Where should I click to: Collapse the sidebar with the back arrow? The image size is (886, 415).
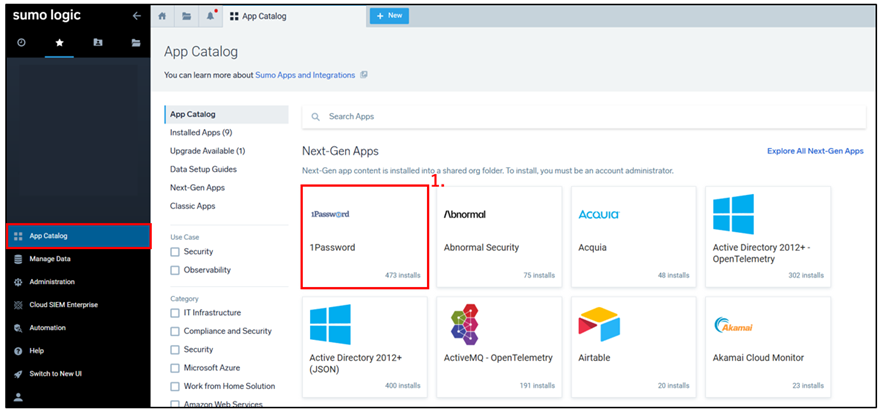pos(136,16)
